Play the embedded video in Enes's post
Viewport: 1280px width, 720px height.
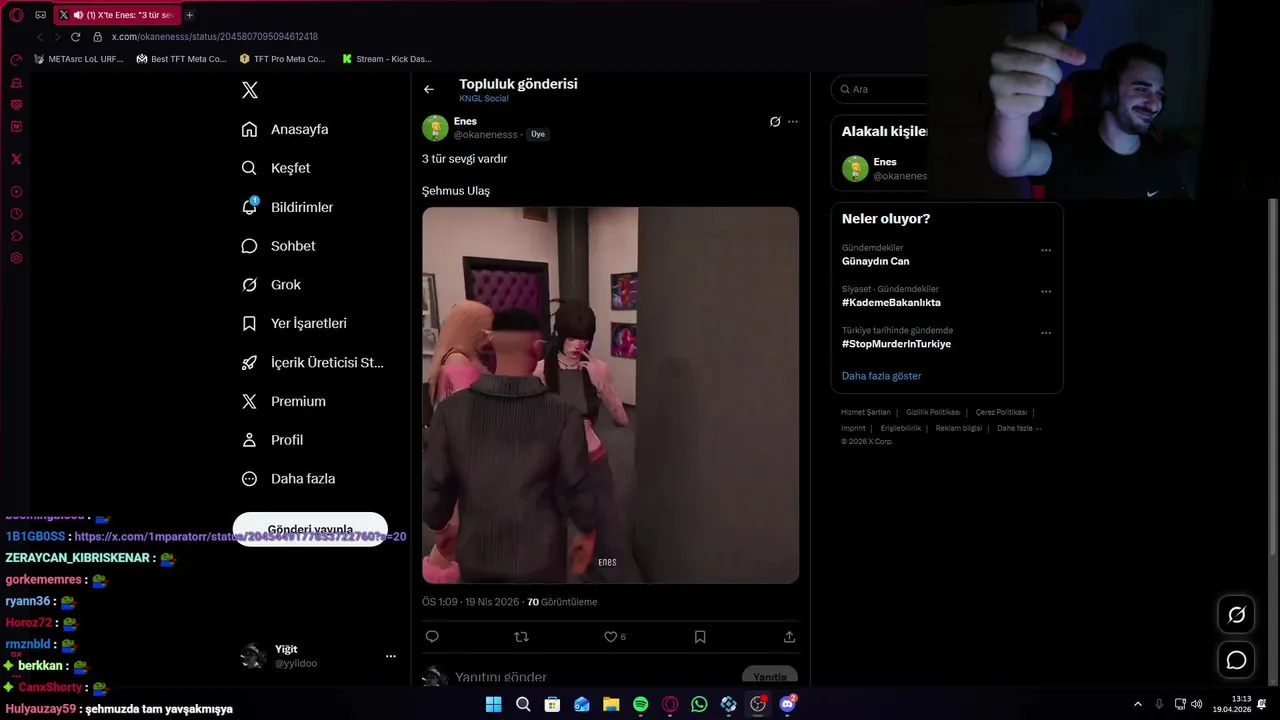(x=610, y=395)
